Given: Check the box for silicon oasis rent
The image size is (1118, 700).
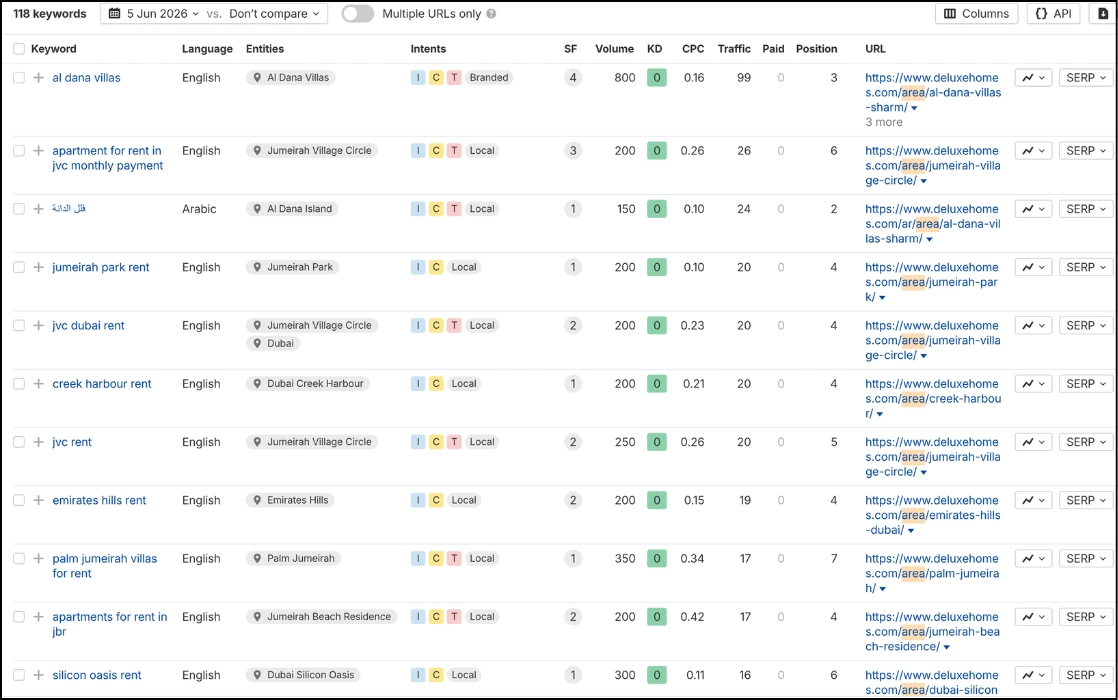Looking at the screenshot, I should tap(19, 675).
